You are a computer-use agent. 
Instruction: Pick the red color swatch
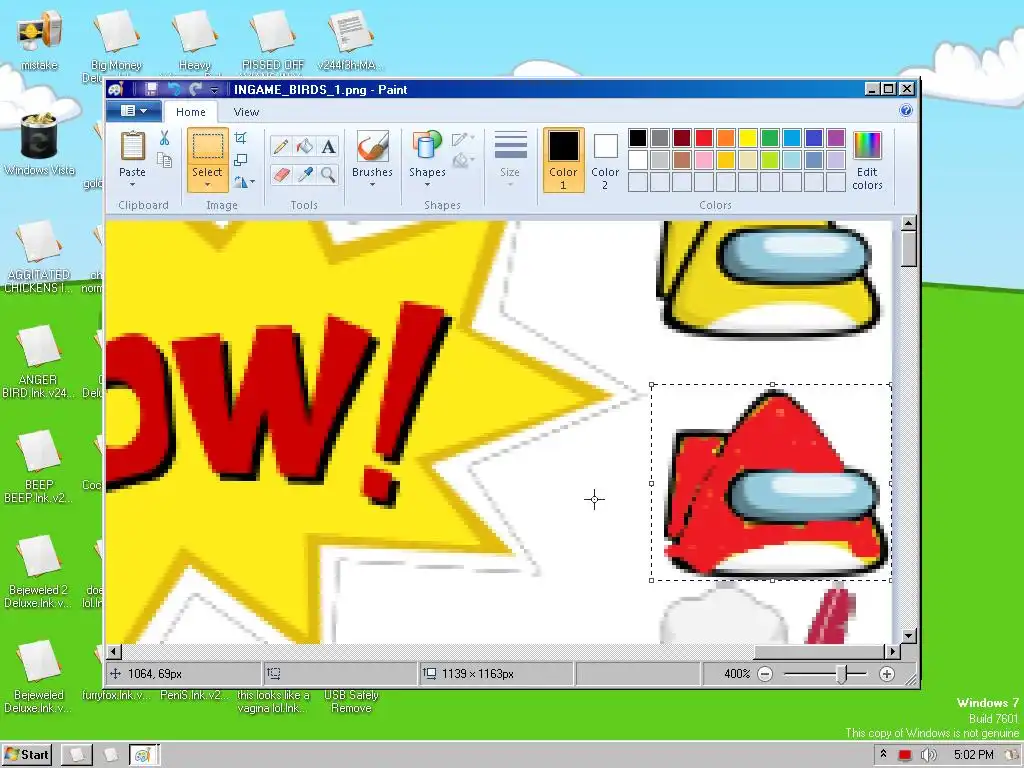pyautogui.click(x=704, y=138)
